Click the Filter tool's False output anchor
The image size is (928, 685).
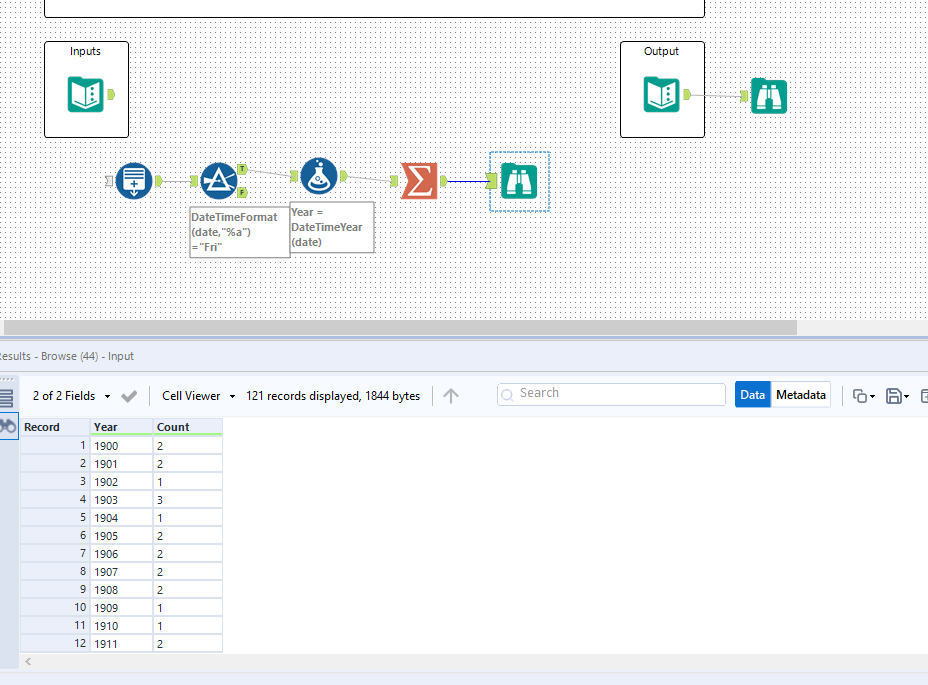click(243, 192)
